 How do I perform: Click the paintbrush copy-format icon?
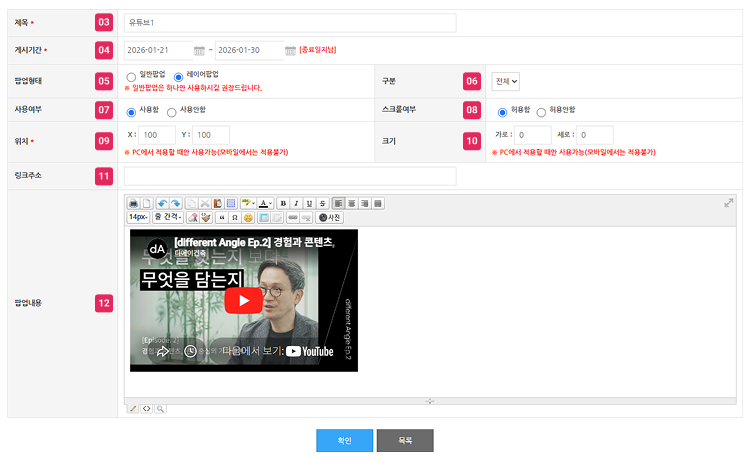[206, 218]
